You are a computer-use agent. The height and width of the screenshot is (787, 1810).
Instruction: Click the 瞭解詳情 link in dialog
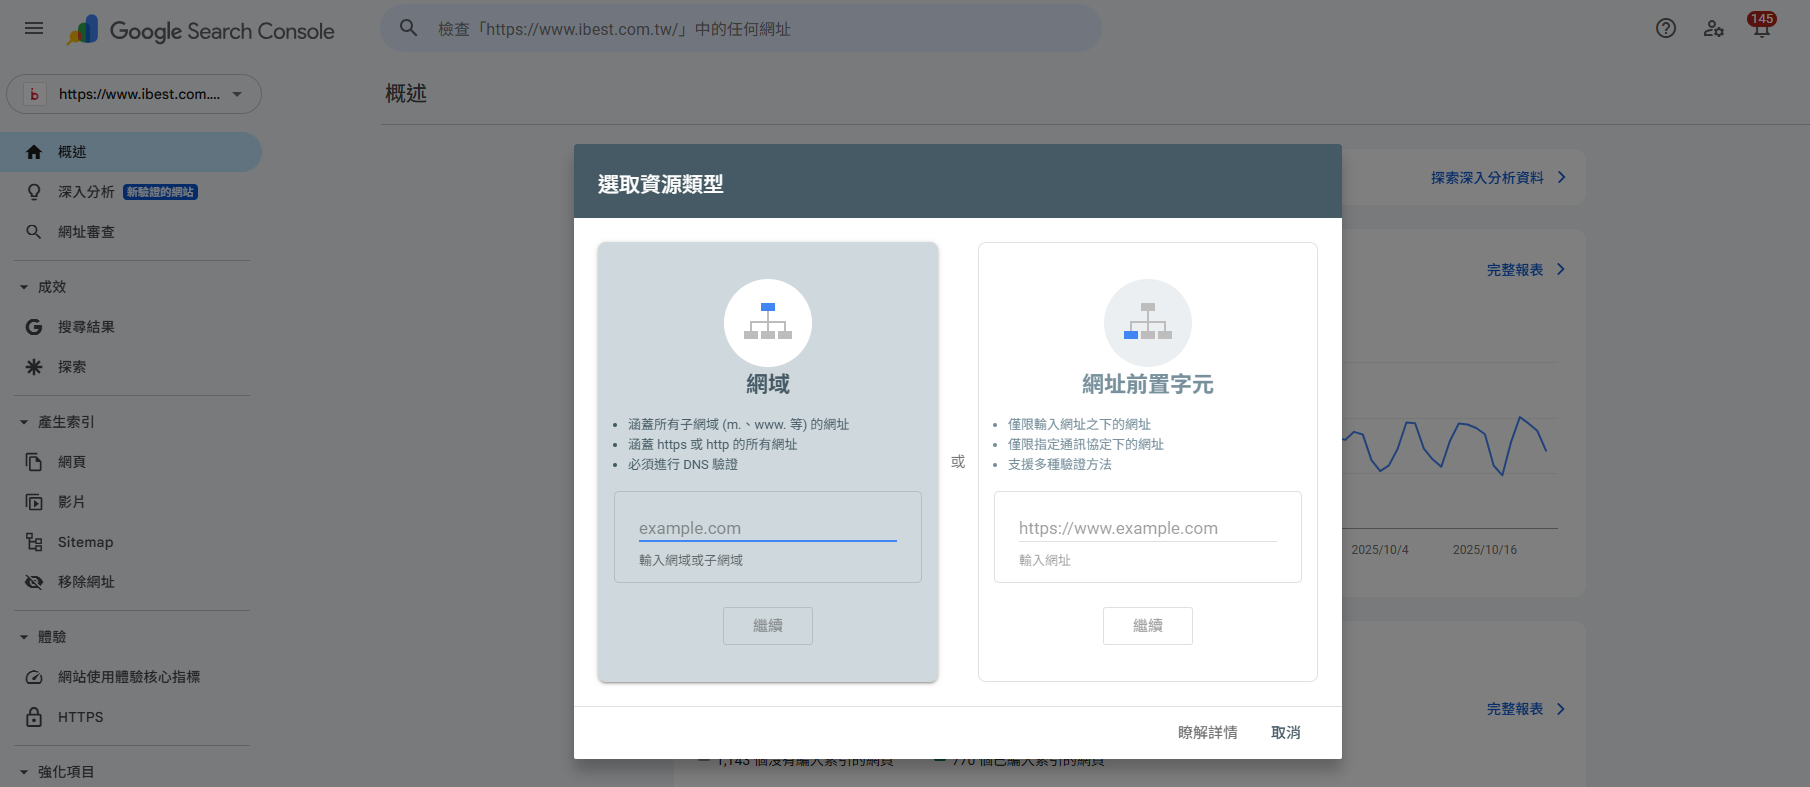1207,733
